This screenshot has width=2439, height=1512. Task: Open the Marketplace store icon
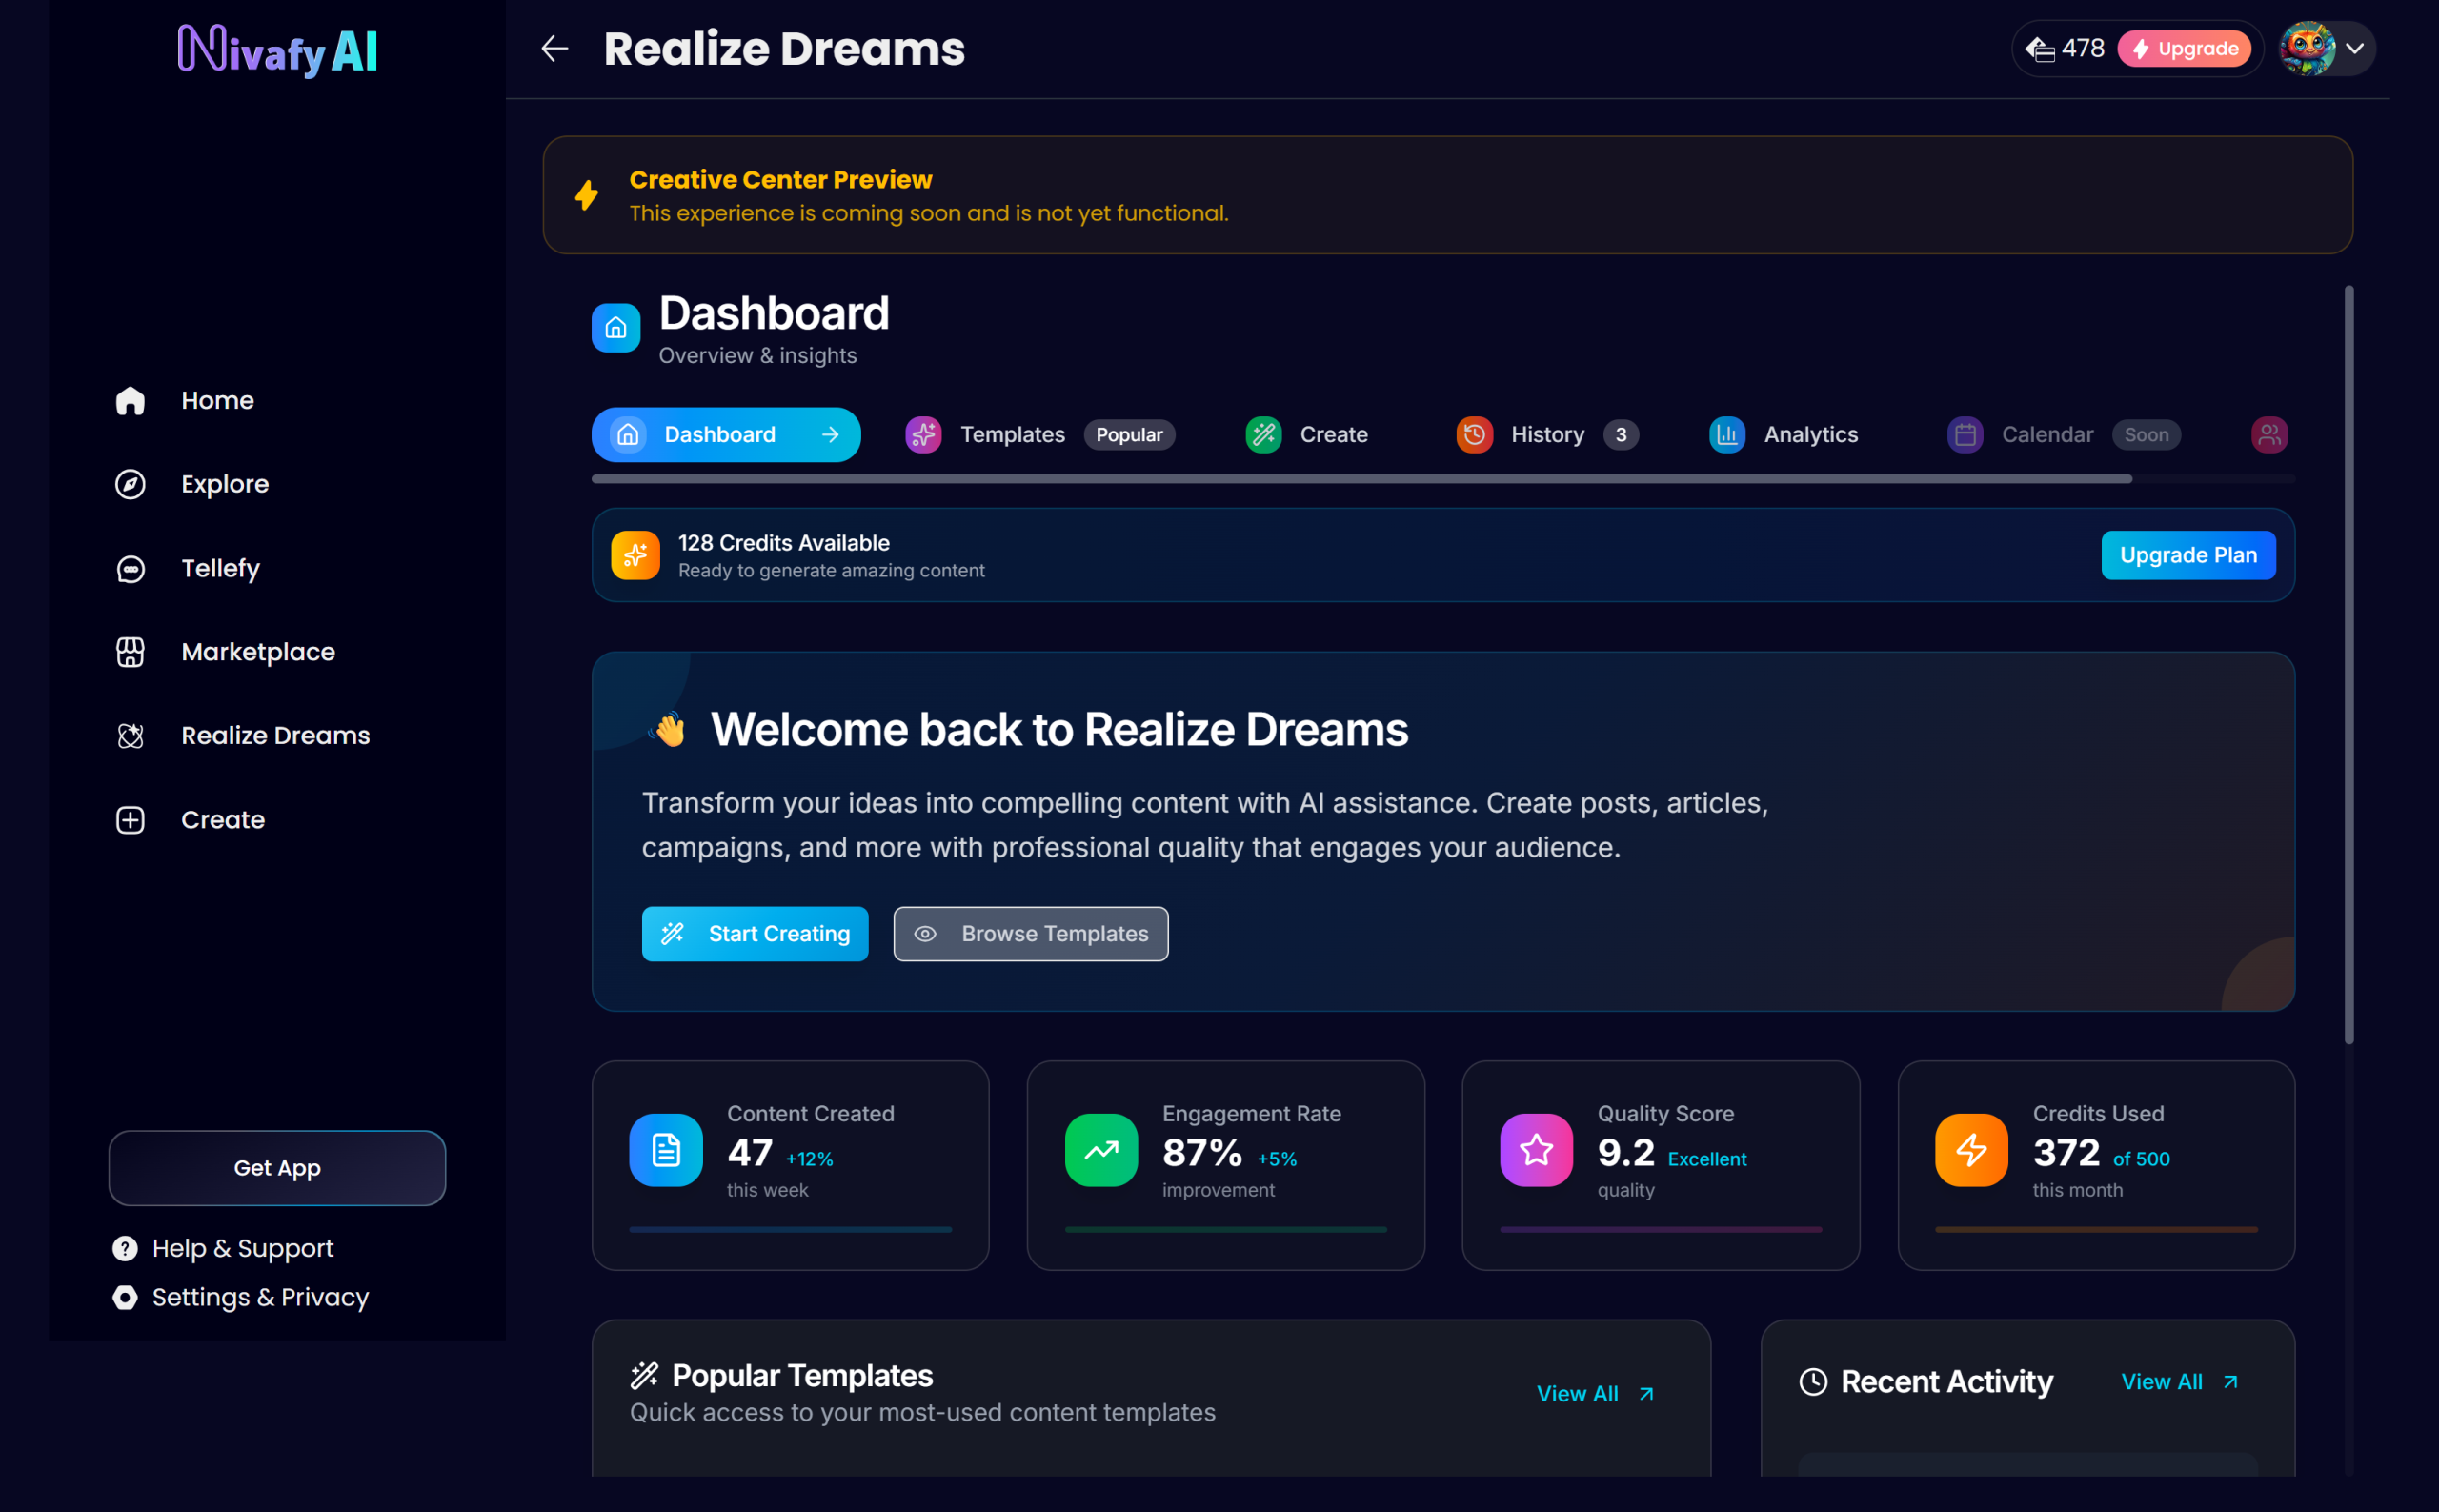coord(130,652)
